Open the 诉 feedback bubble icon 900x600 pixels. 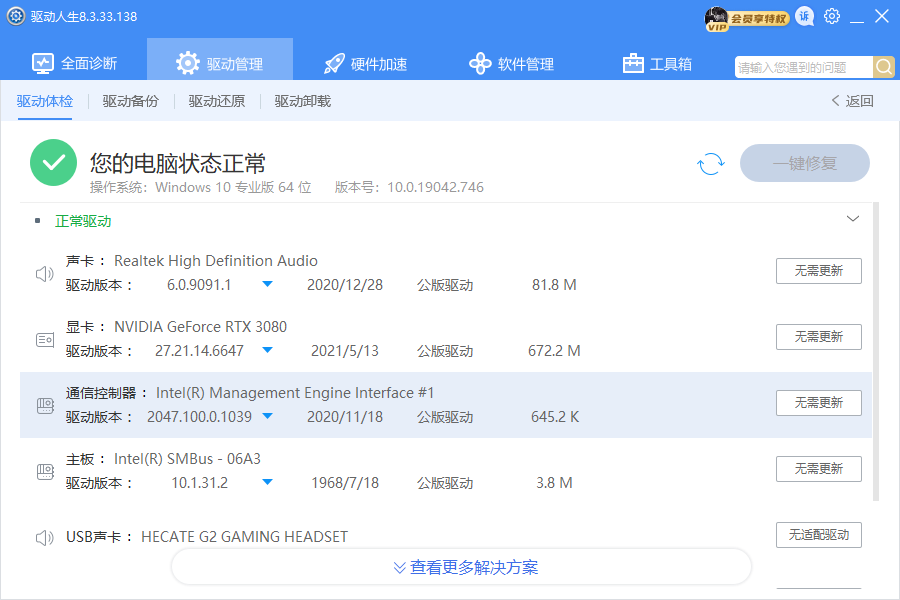tap(805, 17)
